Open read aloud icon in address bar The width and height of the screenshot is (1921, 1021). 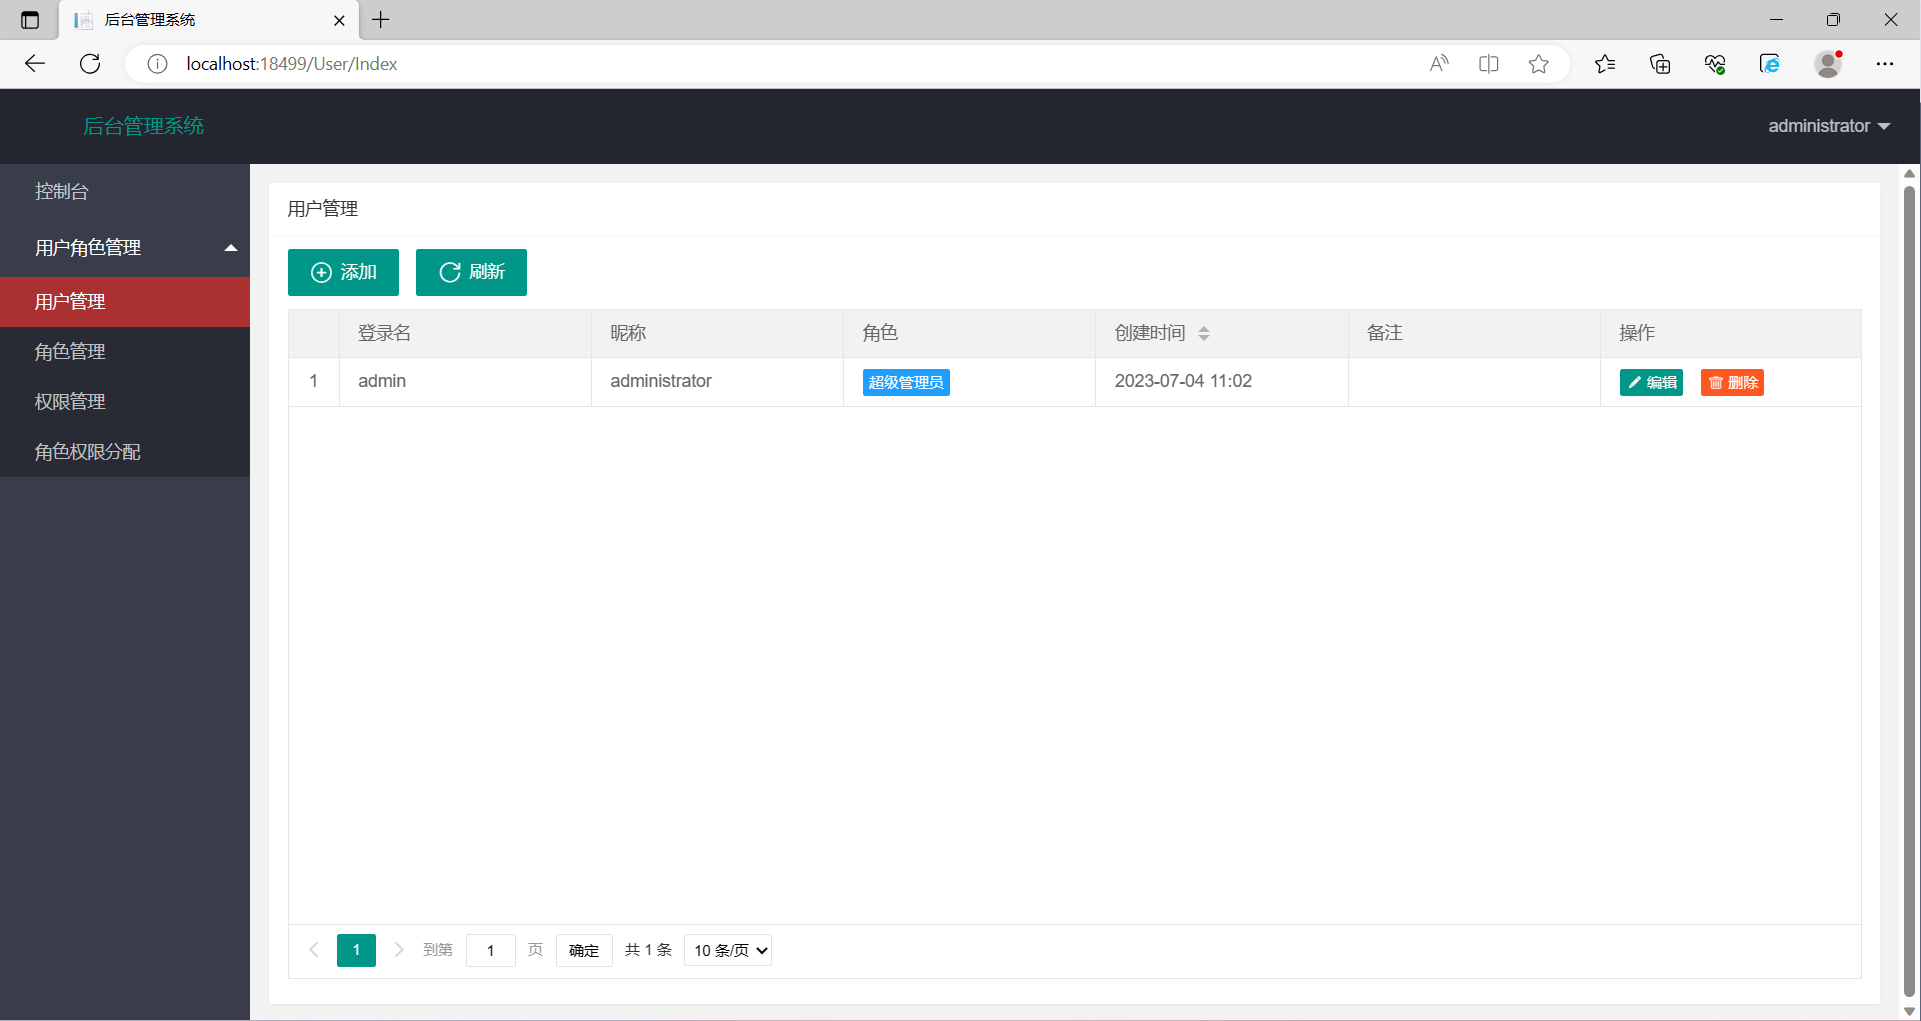pos(1439,64)
